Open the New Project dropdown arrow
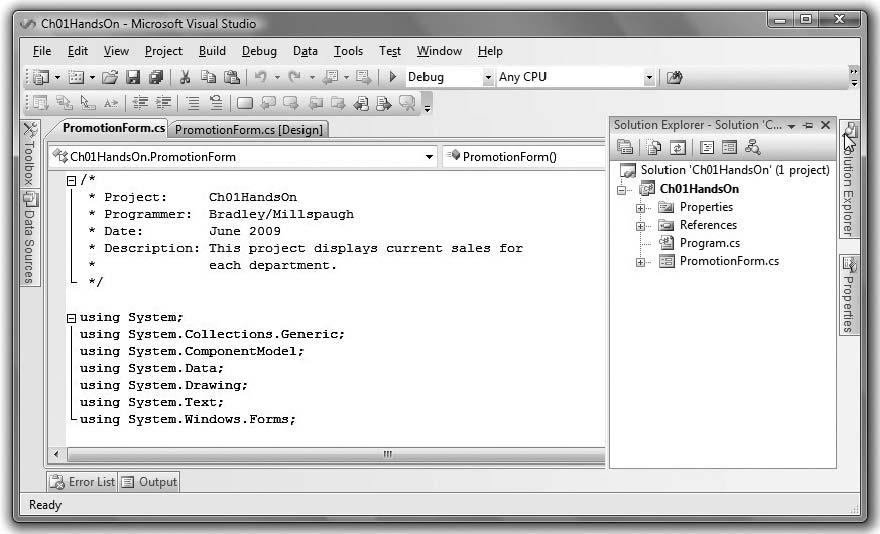The image size is (880, 534). coord(57,77)
